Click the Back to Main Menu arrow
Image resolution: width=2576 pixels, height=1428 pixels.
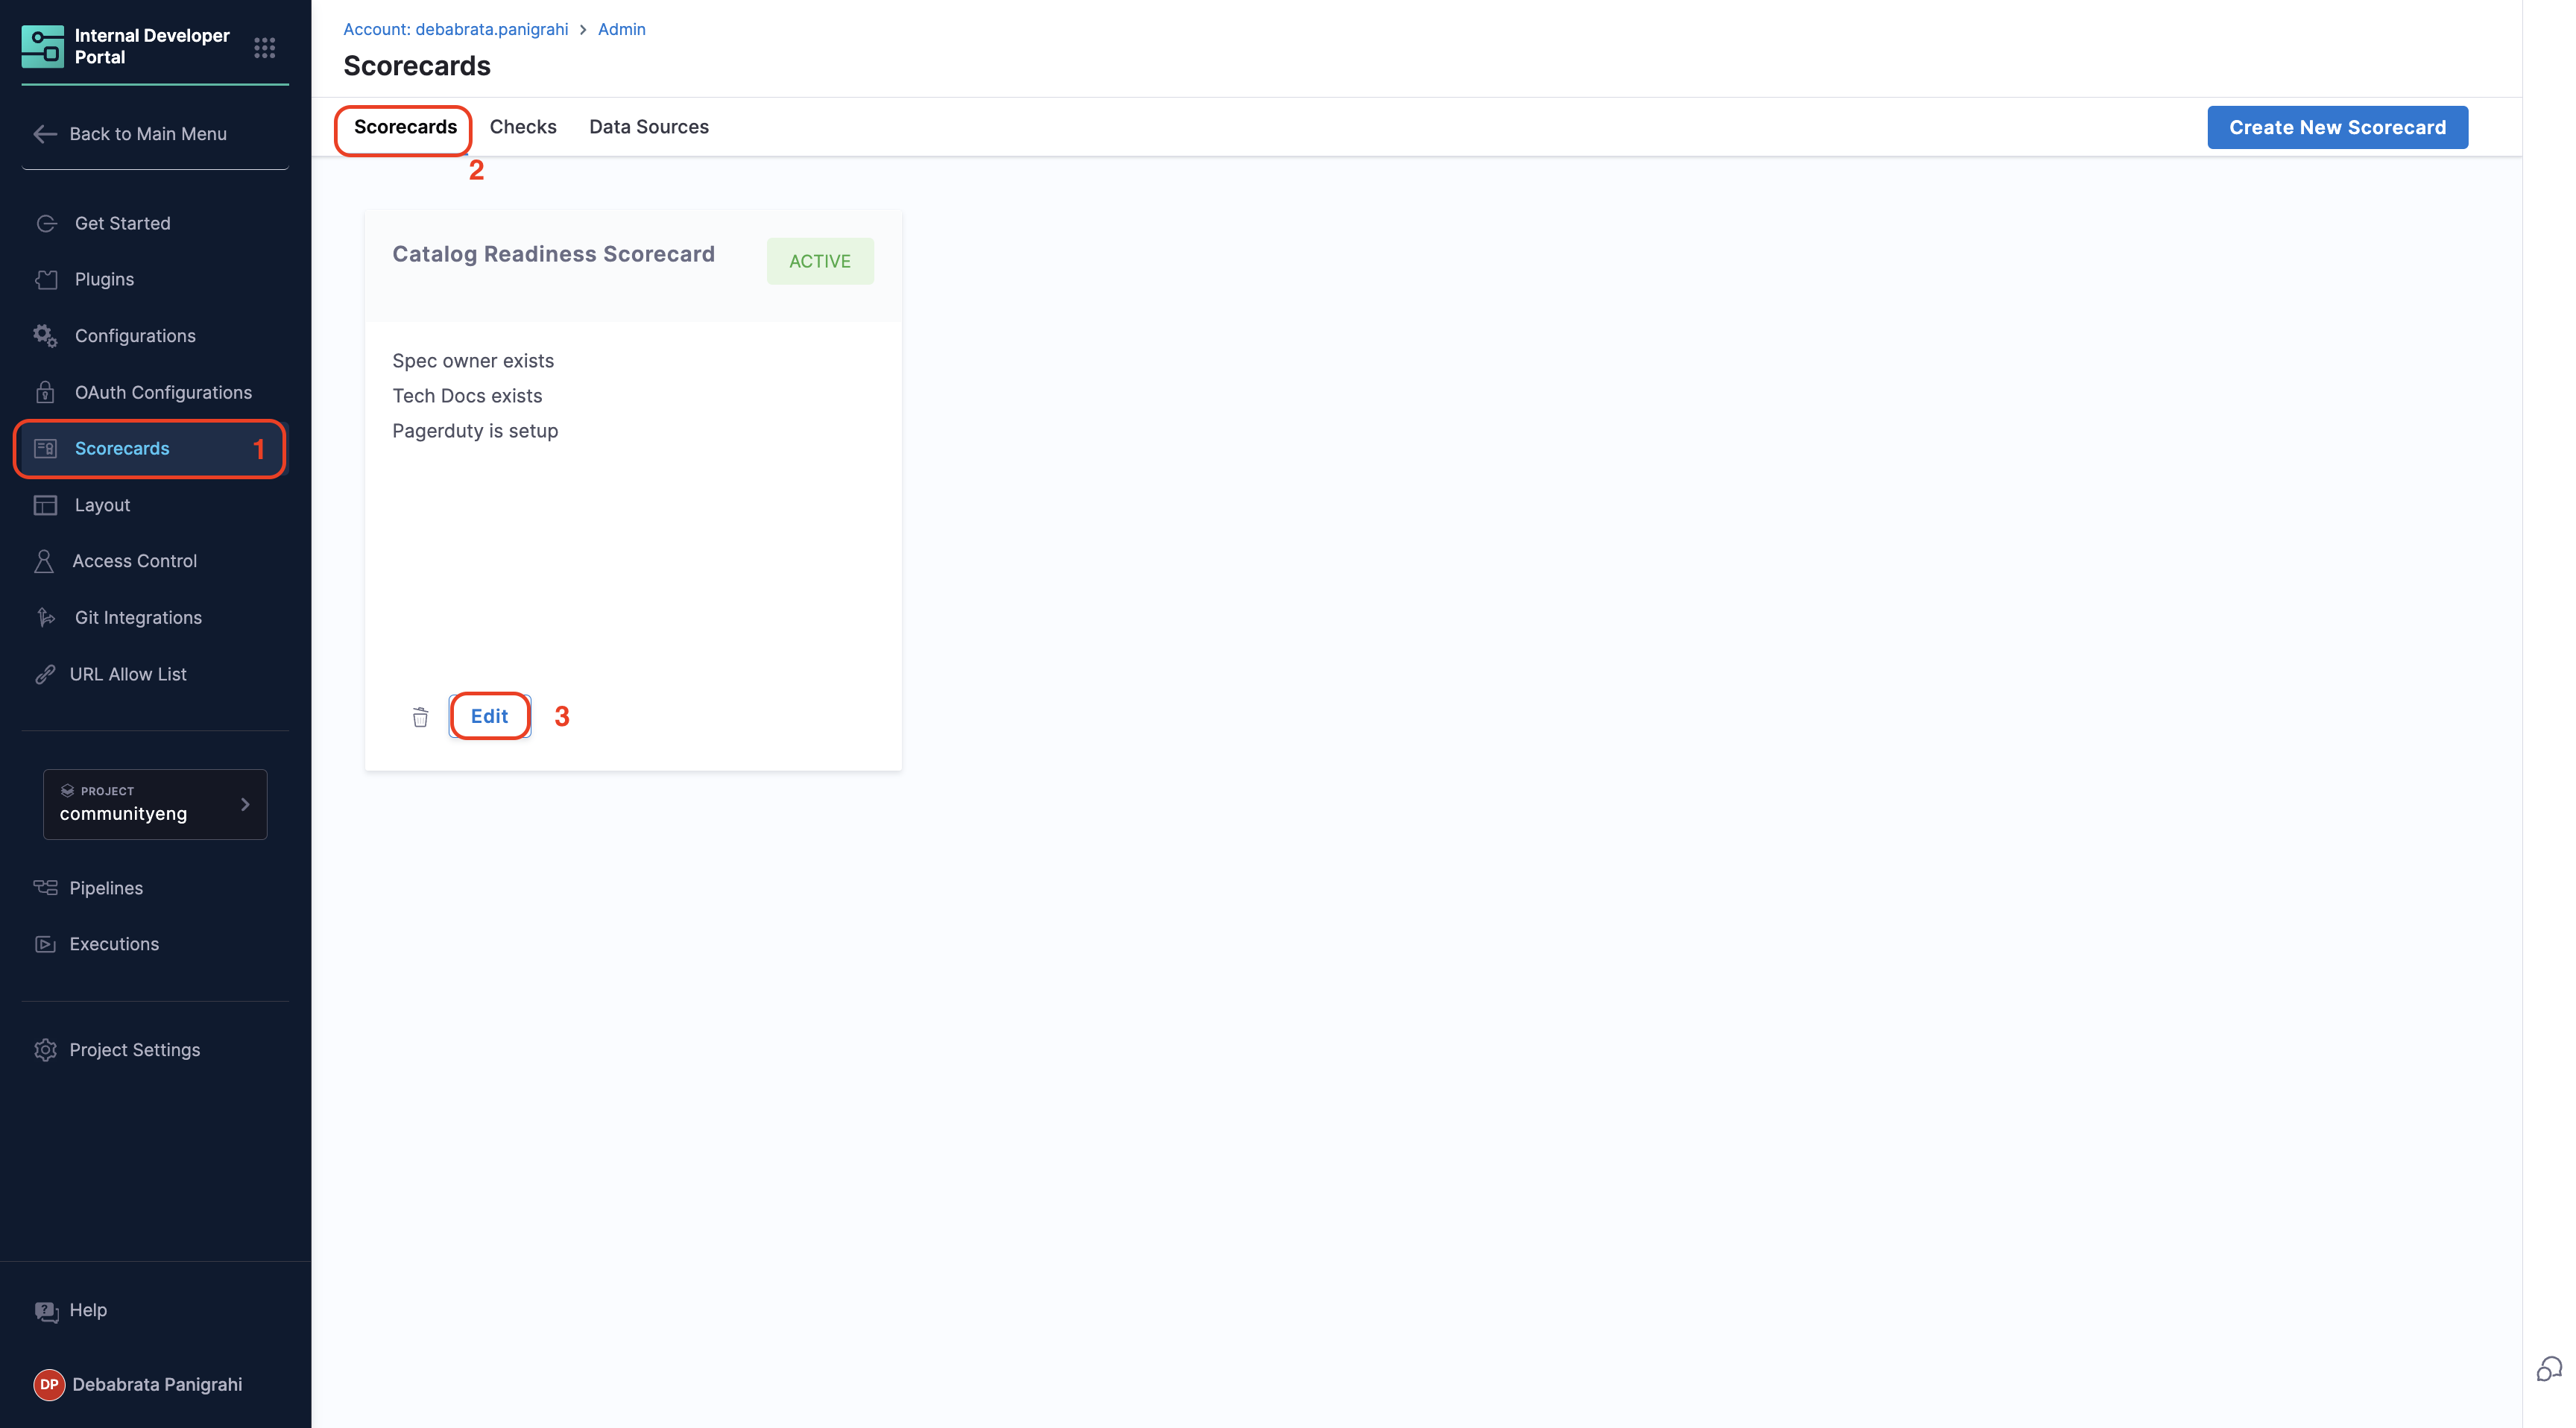[45, 134]
